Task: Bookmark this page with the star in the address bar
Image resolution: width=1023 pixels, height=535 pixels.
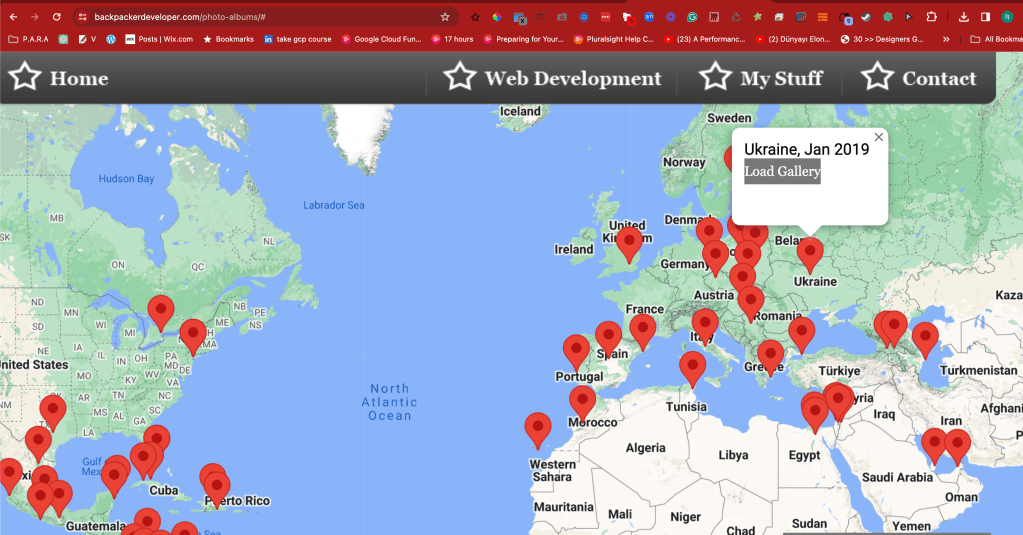Action: coord(445,17)
